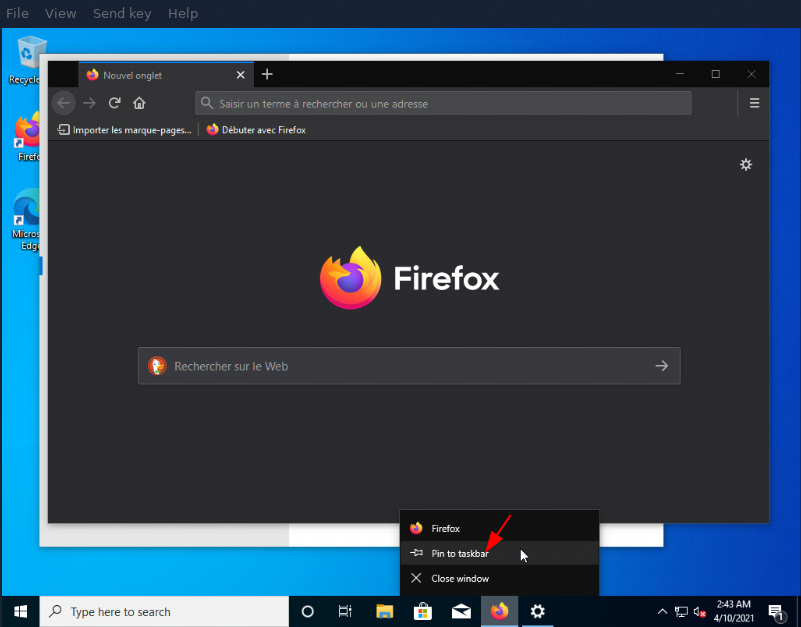Open the clock showing 2:43 AM

[734, 611]
